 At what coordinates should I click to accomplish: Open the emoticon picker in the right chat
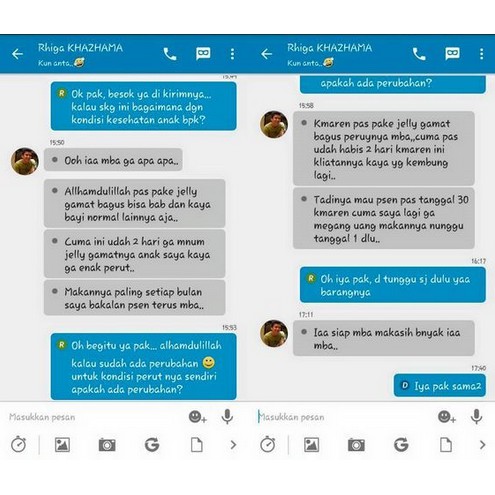(x=446, y=417)
